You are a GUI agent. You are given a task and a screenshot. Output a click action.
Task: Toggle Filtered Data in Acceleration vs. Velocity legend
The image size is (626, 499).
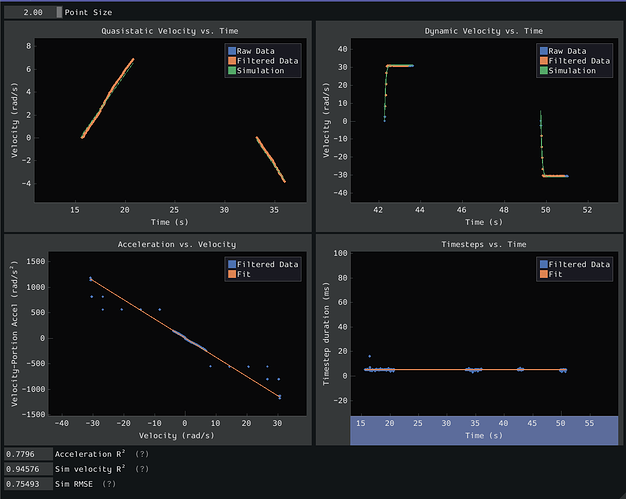click(x=263, y=264)
